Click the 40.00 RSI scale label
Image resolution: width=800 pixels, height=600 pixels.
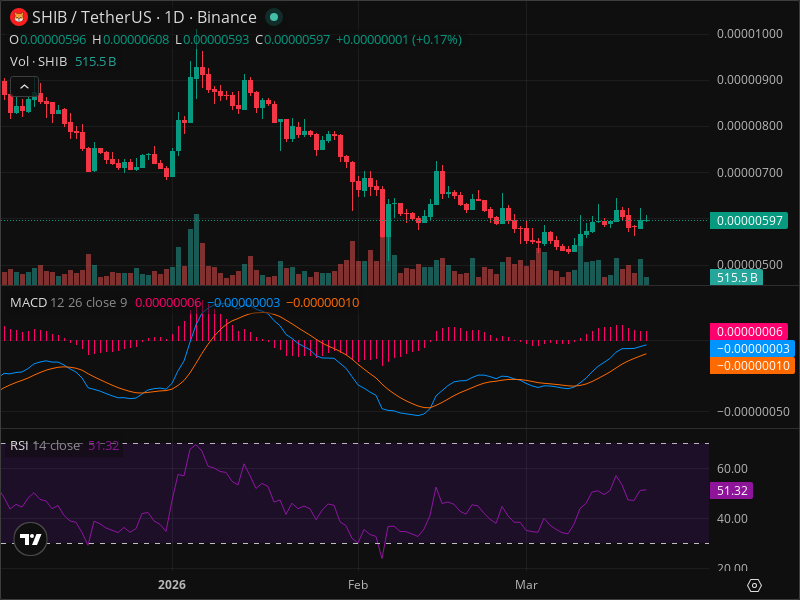tap(732, 518)
